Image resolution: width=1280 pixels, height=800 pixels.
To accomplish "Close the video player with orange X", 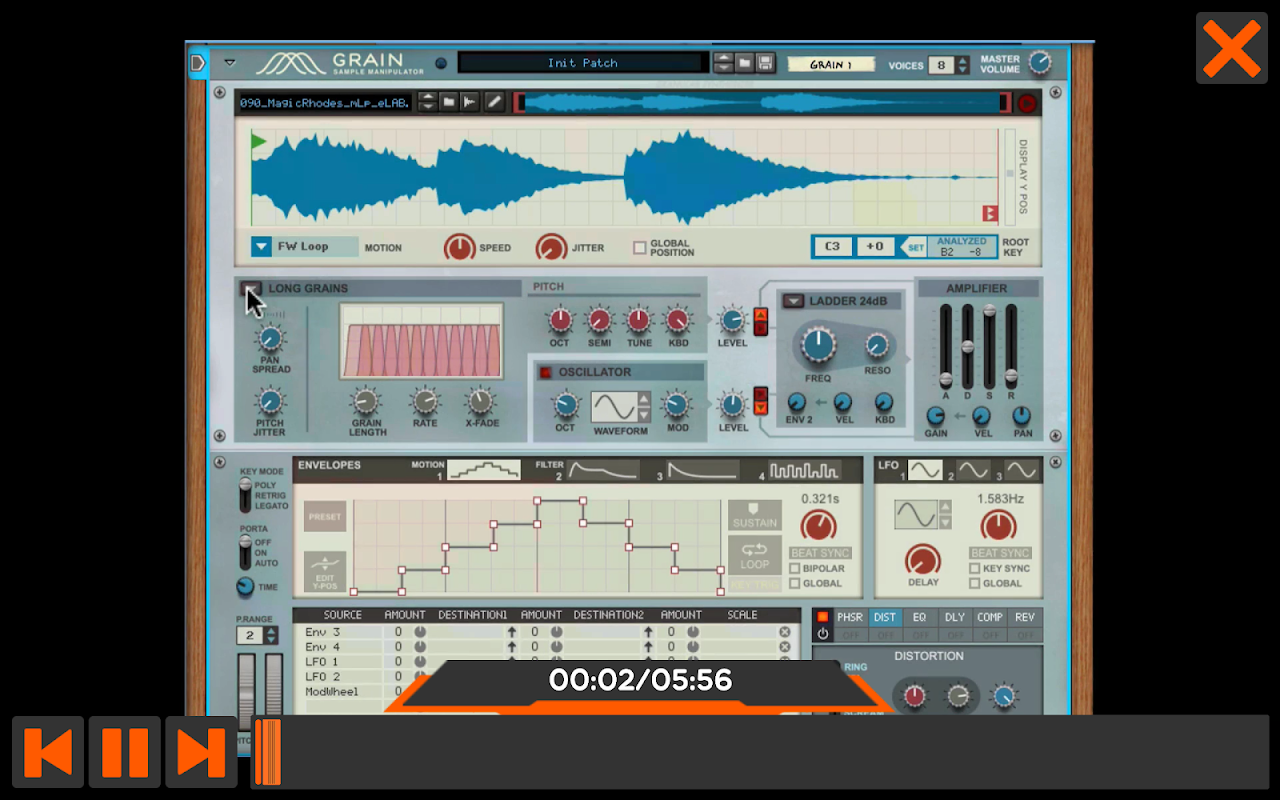I will (x=1231, y=48).
